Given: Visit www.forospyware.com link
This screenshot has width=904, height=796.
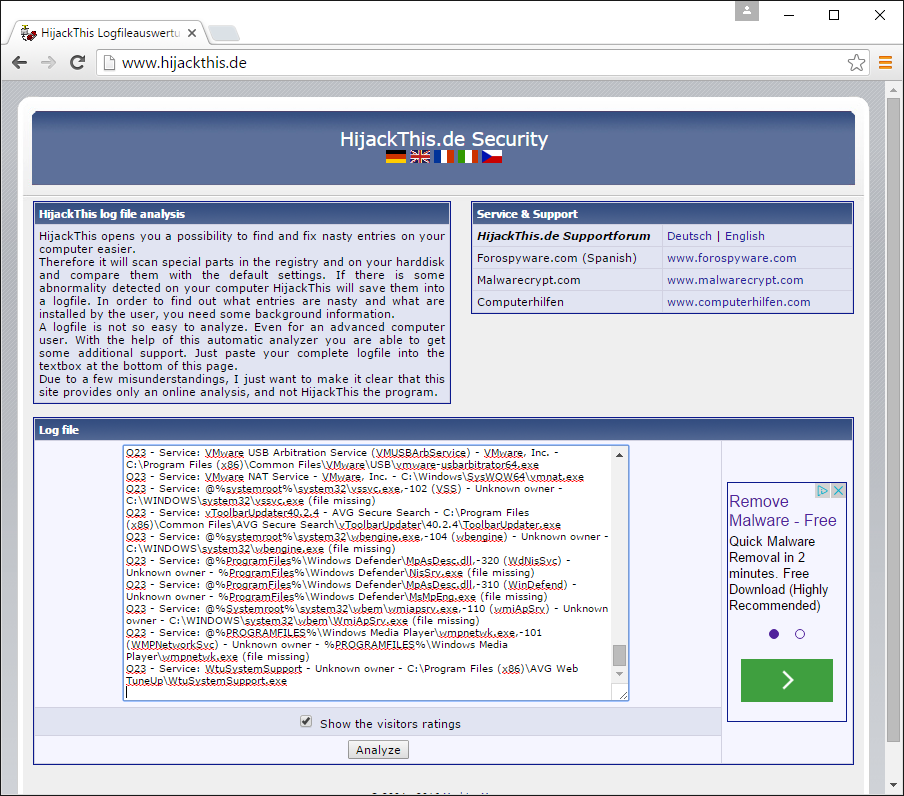Looking at the screenshot, I should coord(732,258).
